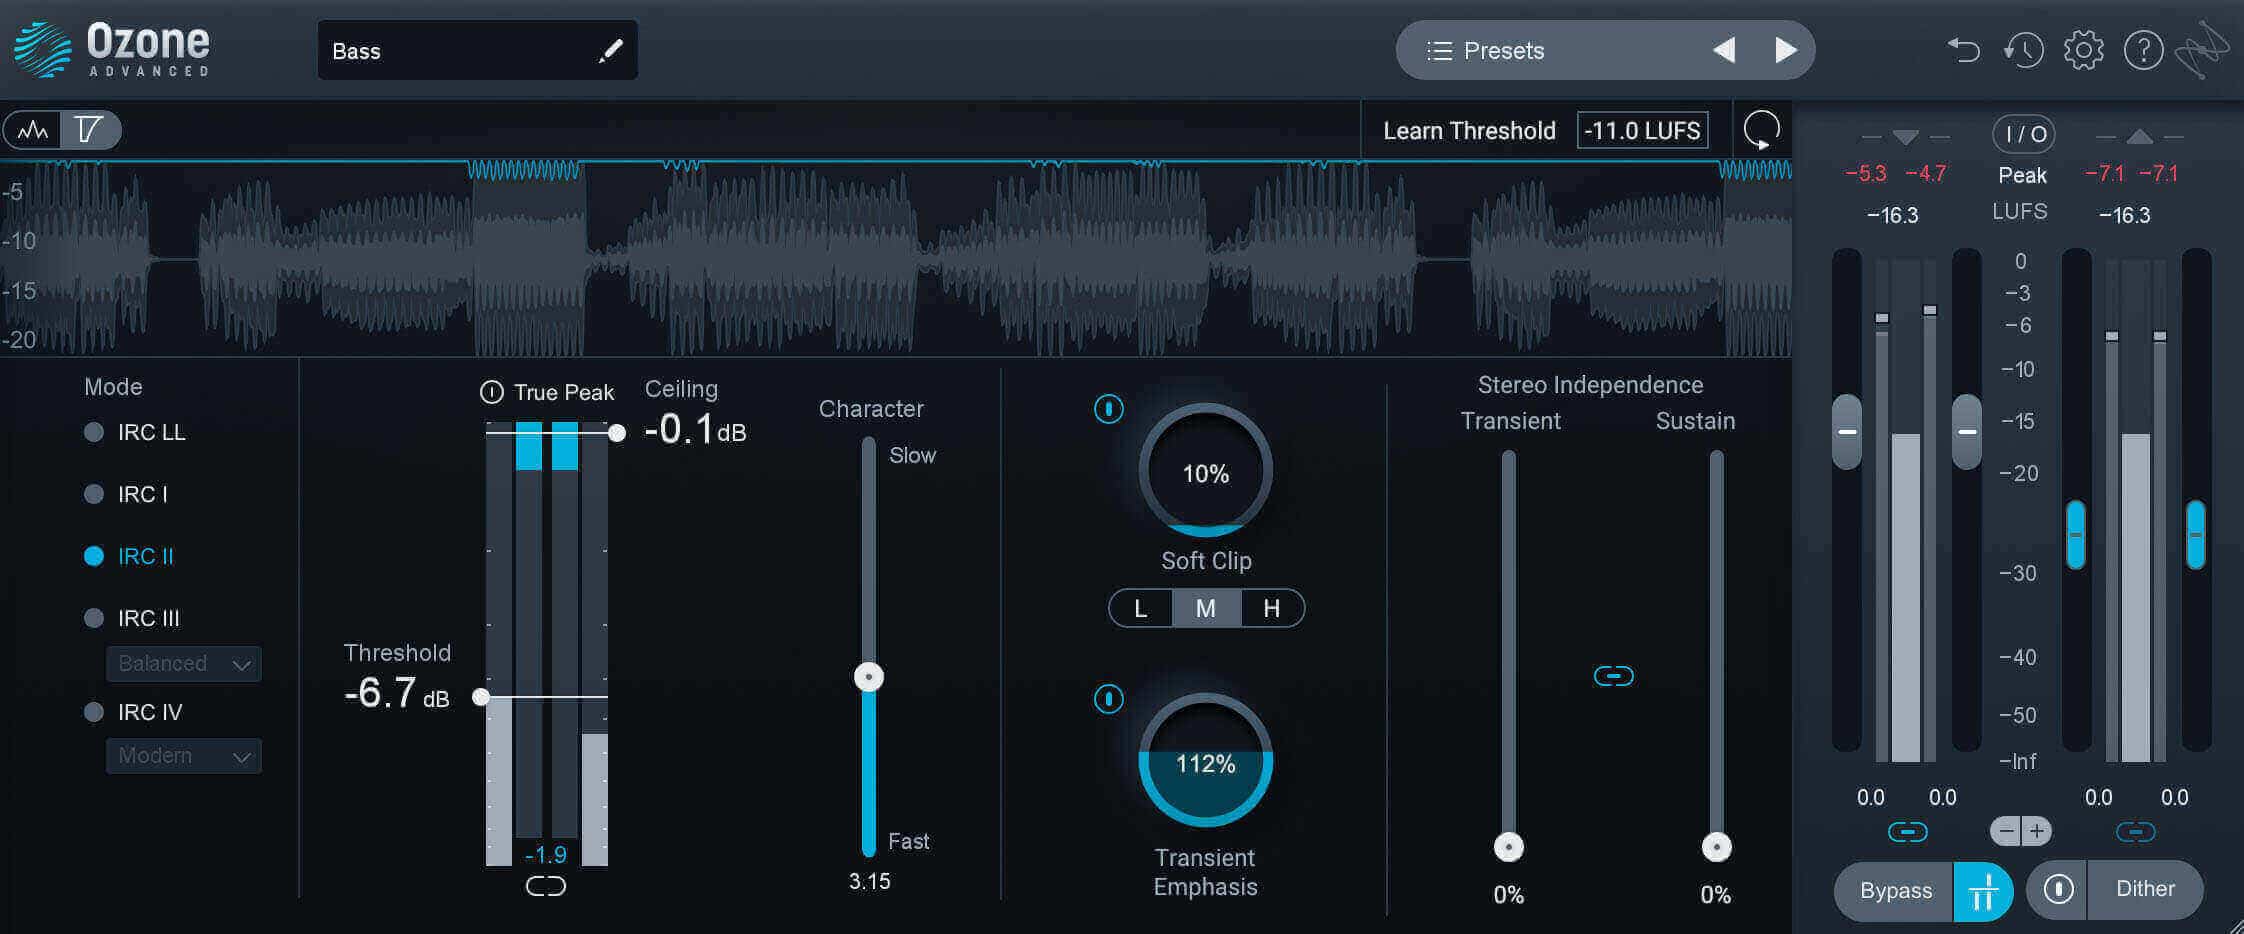Click Peak meter type label
The width and height of the screenshot is (2244, 934).
[2022, 175]
